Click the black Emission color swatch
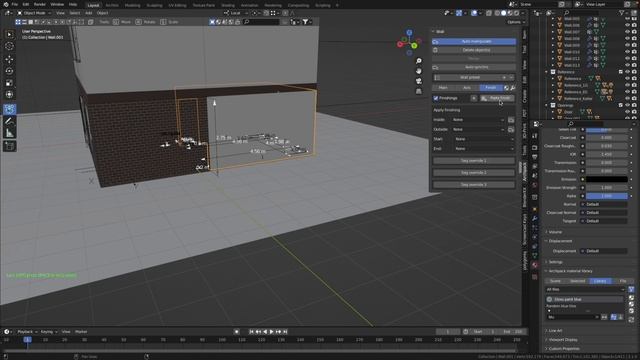The width and height of the screenshot is (640, 360). point(607,180)
